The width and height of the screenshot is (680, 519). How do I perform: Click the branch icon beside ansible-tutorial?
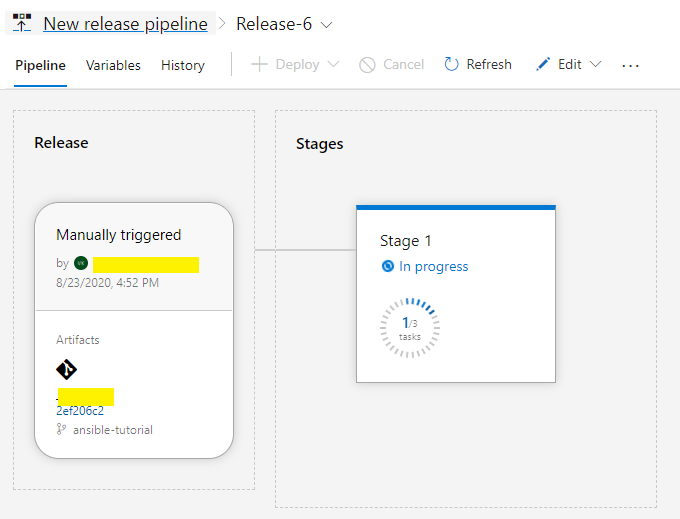(62, 429)
